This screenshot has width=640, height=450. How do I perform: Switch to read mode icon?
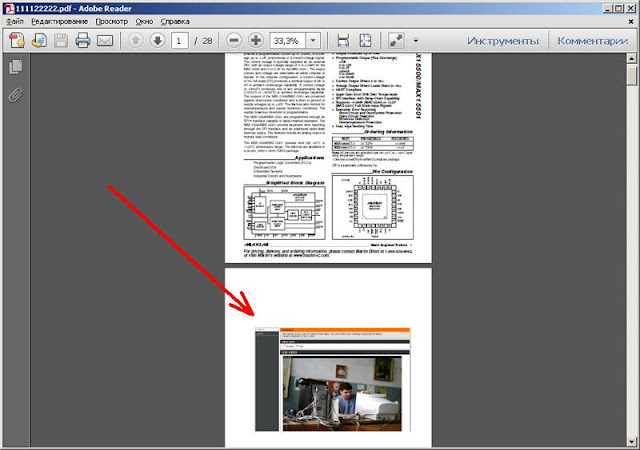click(396, 40)
